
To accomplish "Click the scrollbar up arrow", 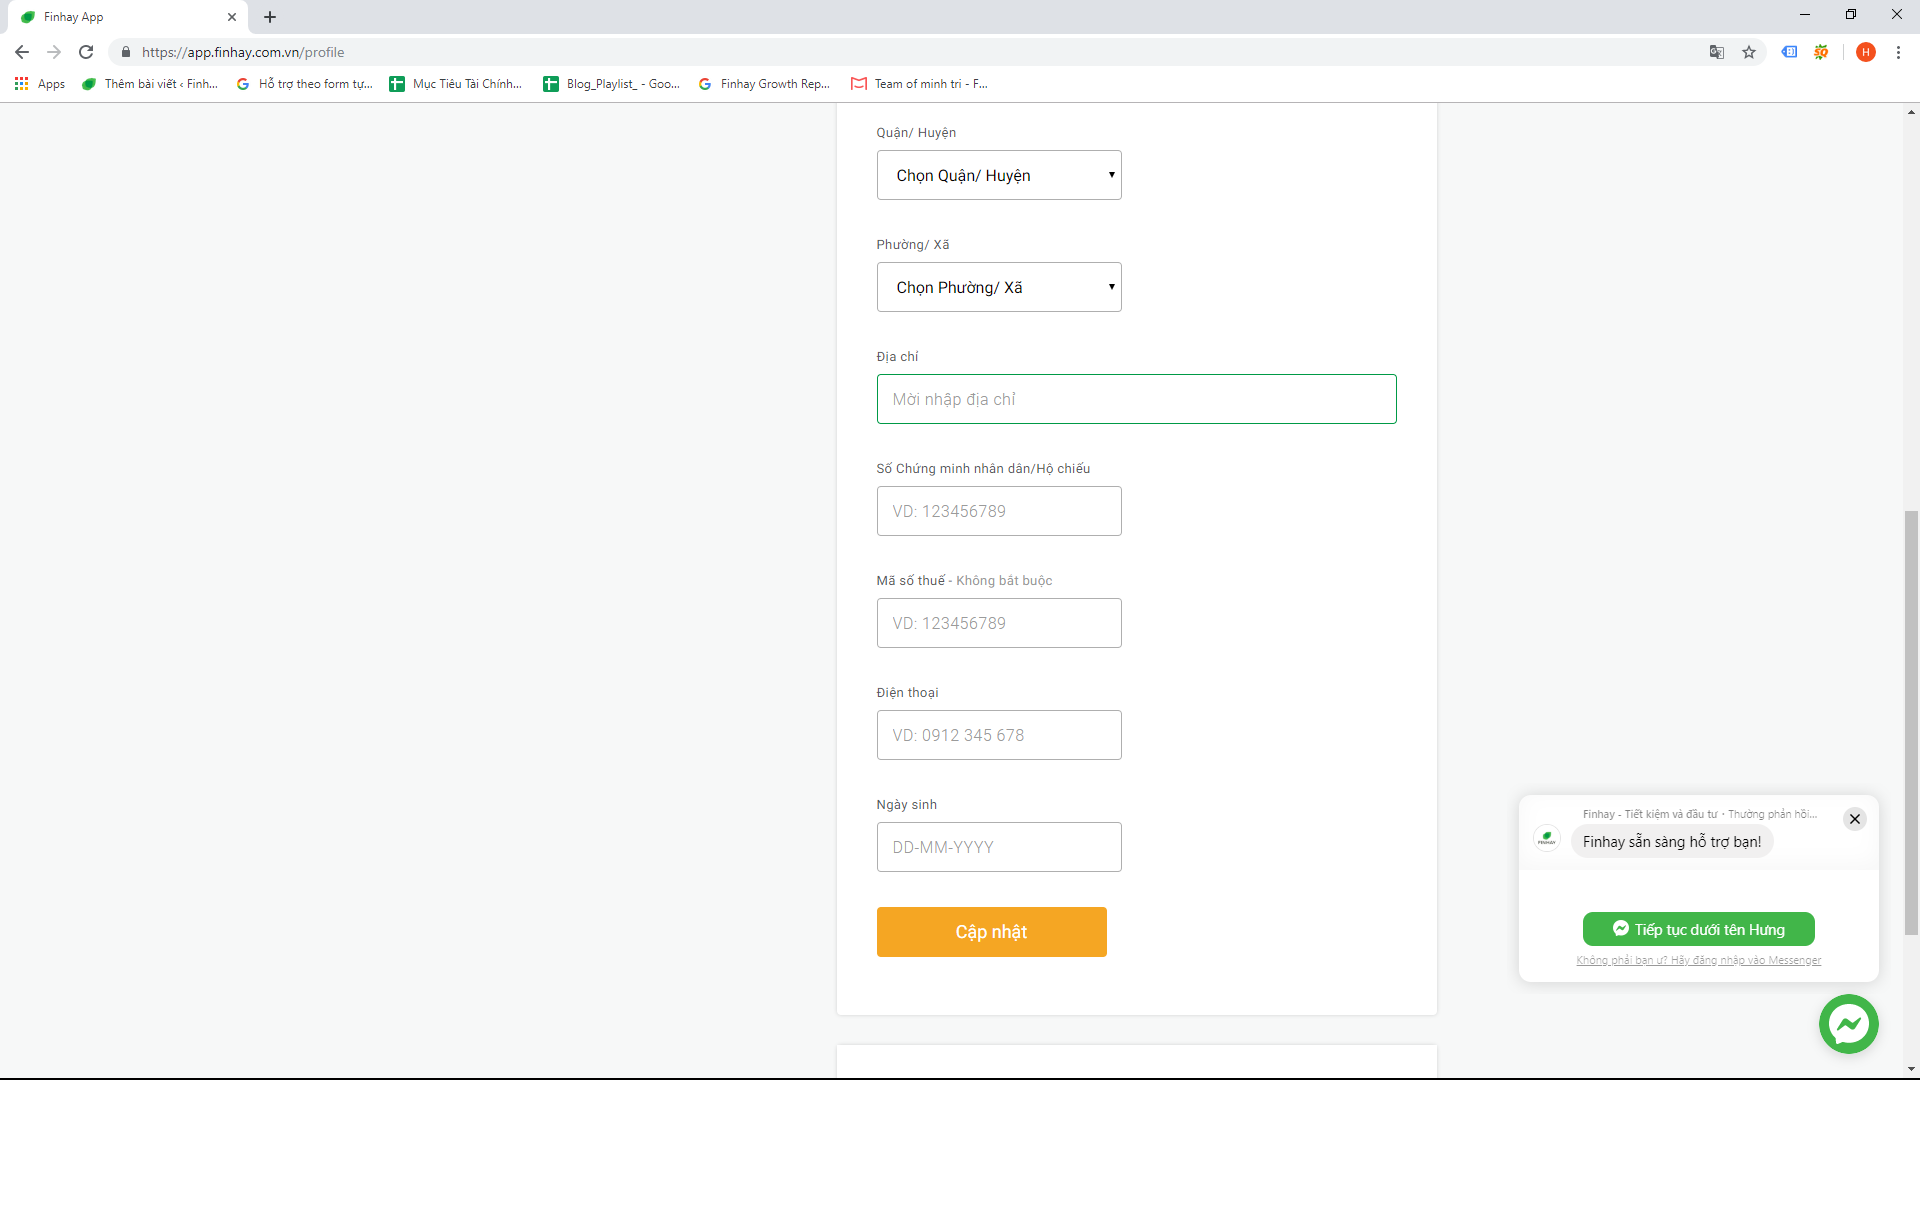I will pos(1911,112).
